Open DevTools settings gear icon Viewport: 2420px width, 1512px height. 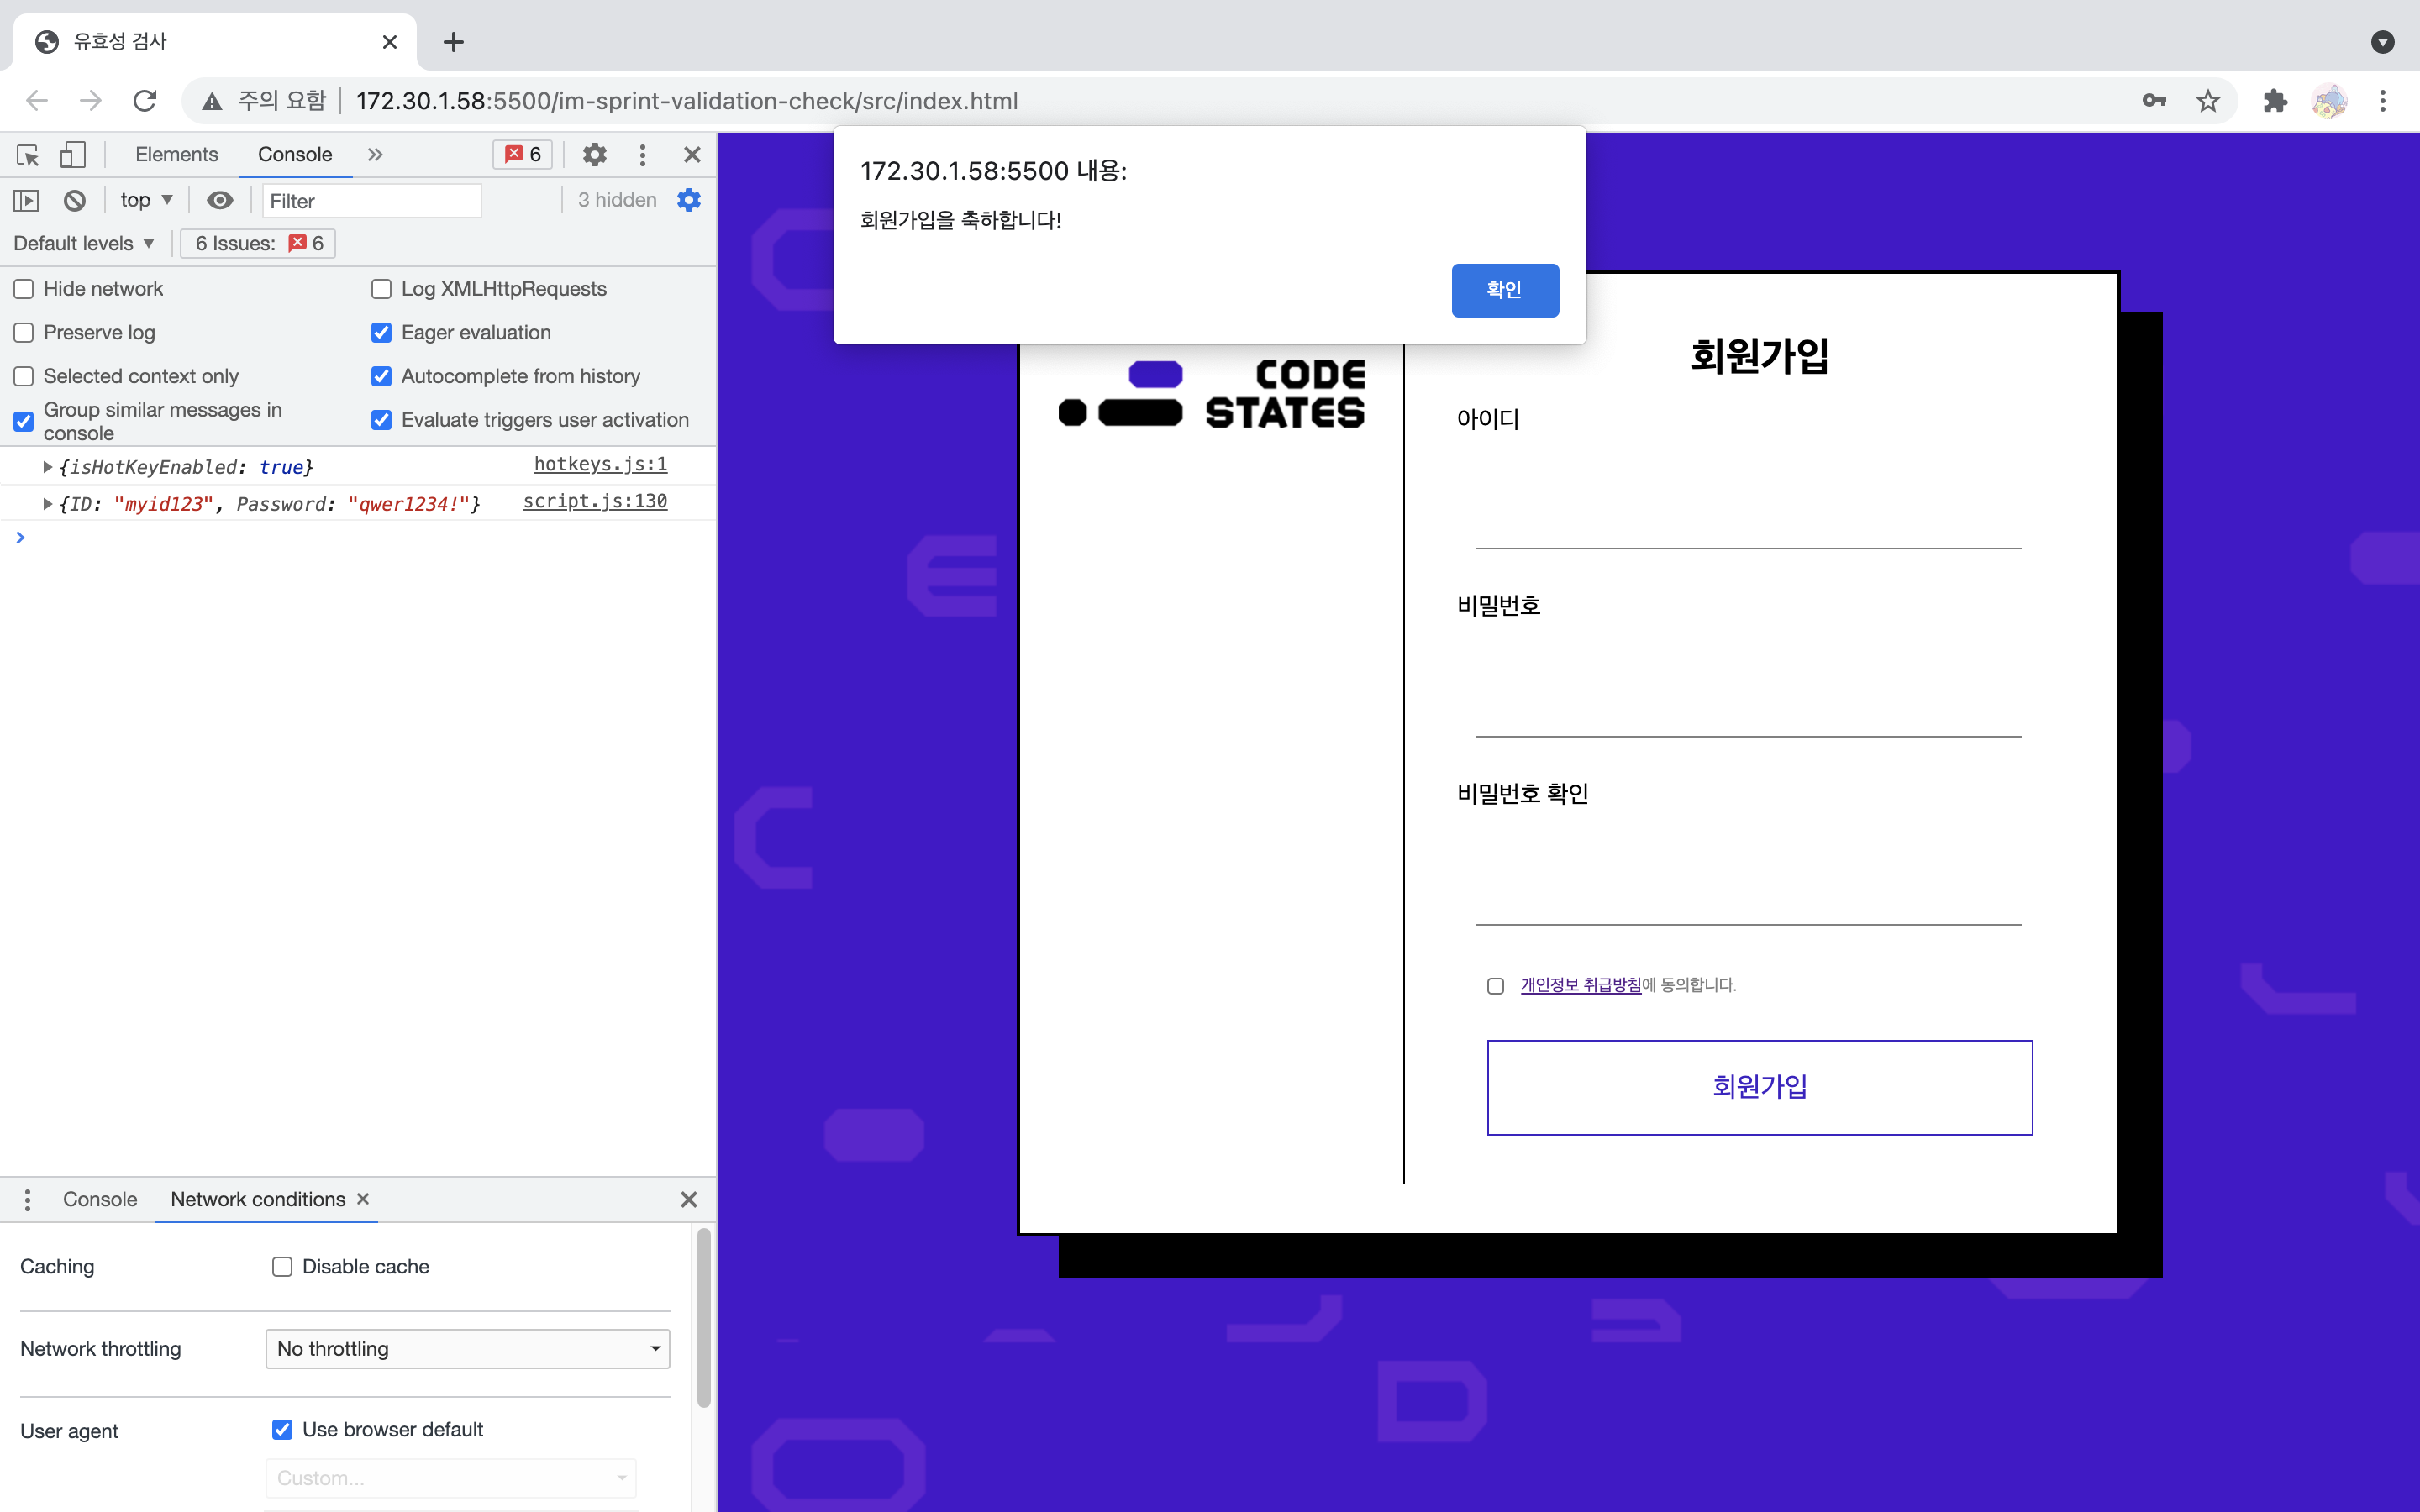(595, 155)
